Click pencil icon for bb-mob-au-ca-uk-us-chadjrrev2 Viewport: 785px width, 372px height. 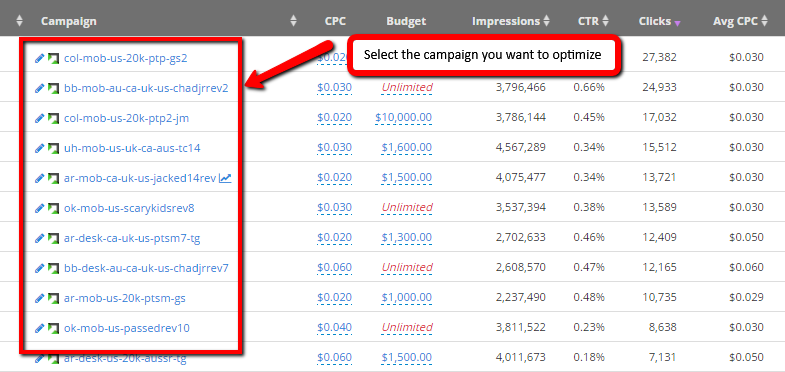click(x=40, y=88)
